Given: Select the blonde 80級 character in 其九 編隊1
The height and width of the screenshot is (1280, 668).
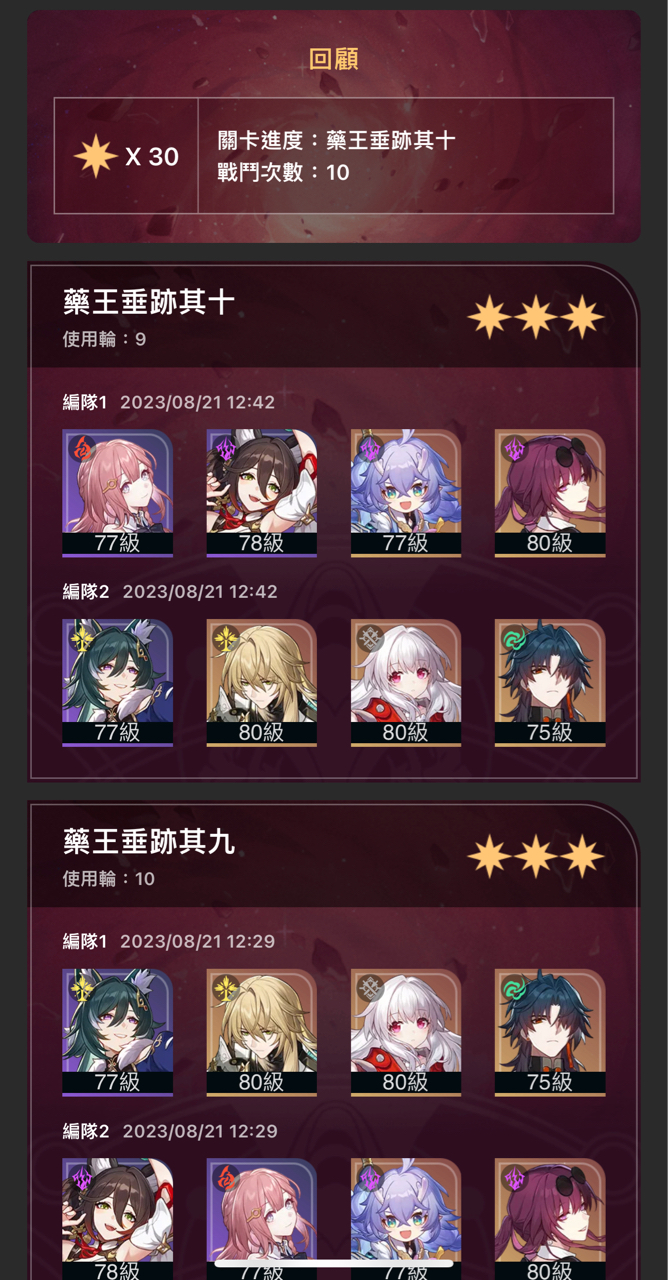Looking at the screenshot, I should pos(262,1033).
